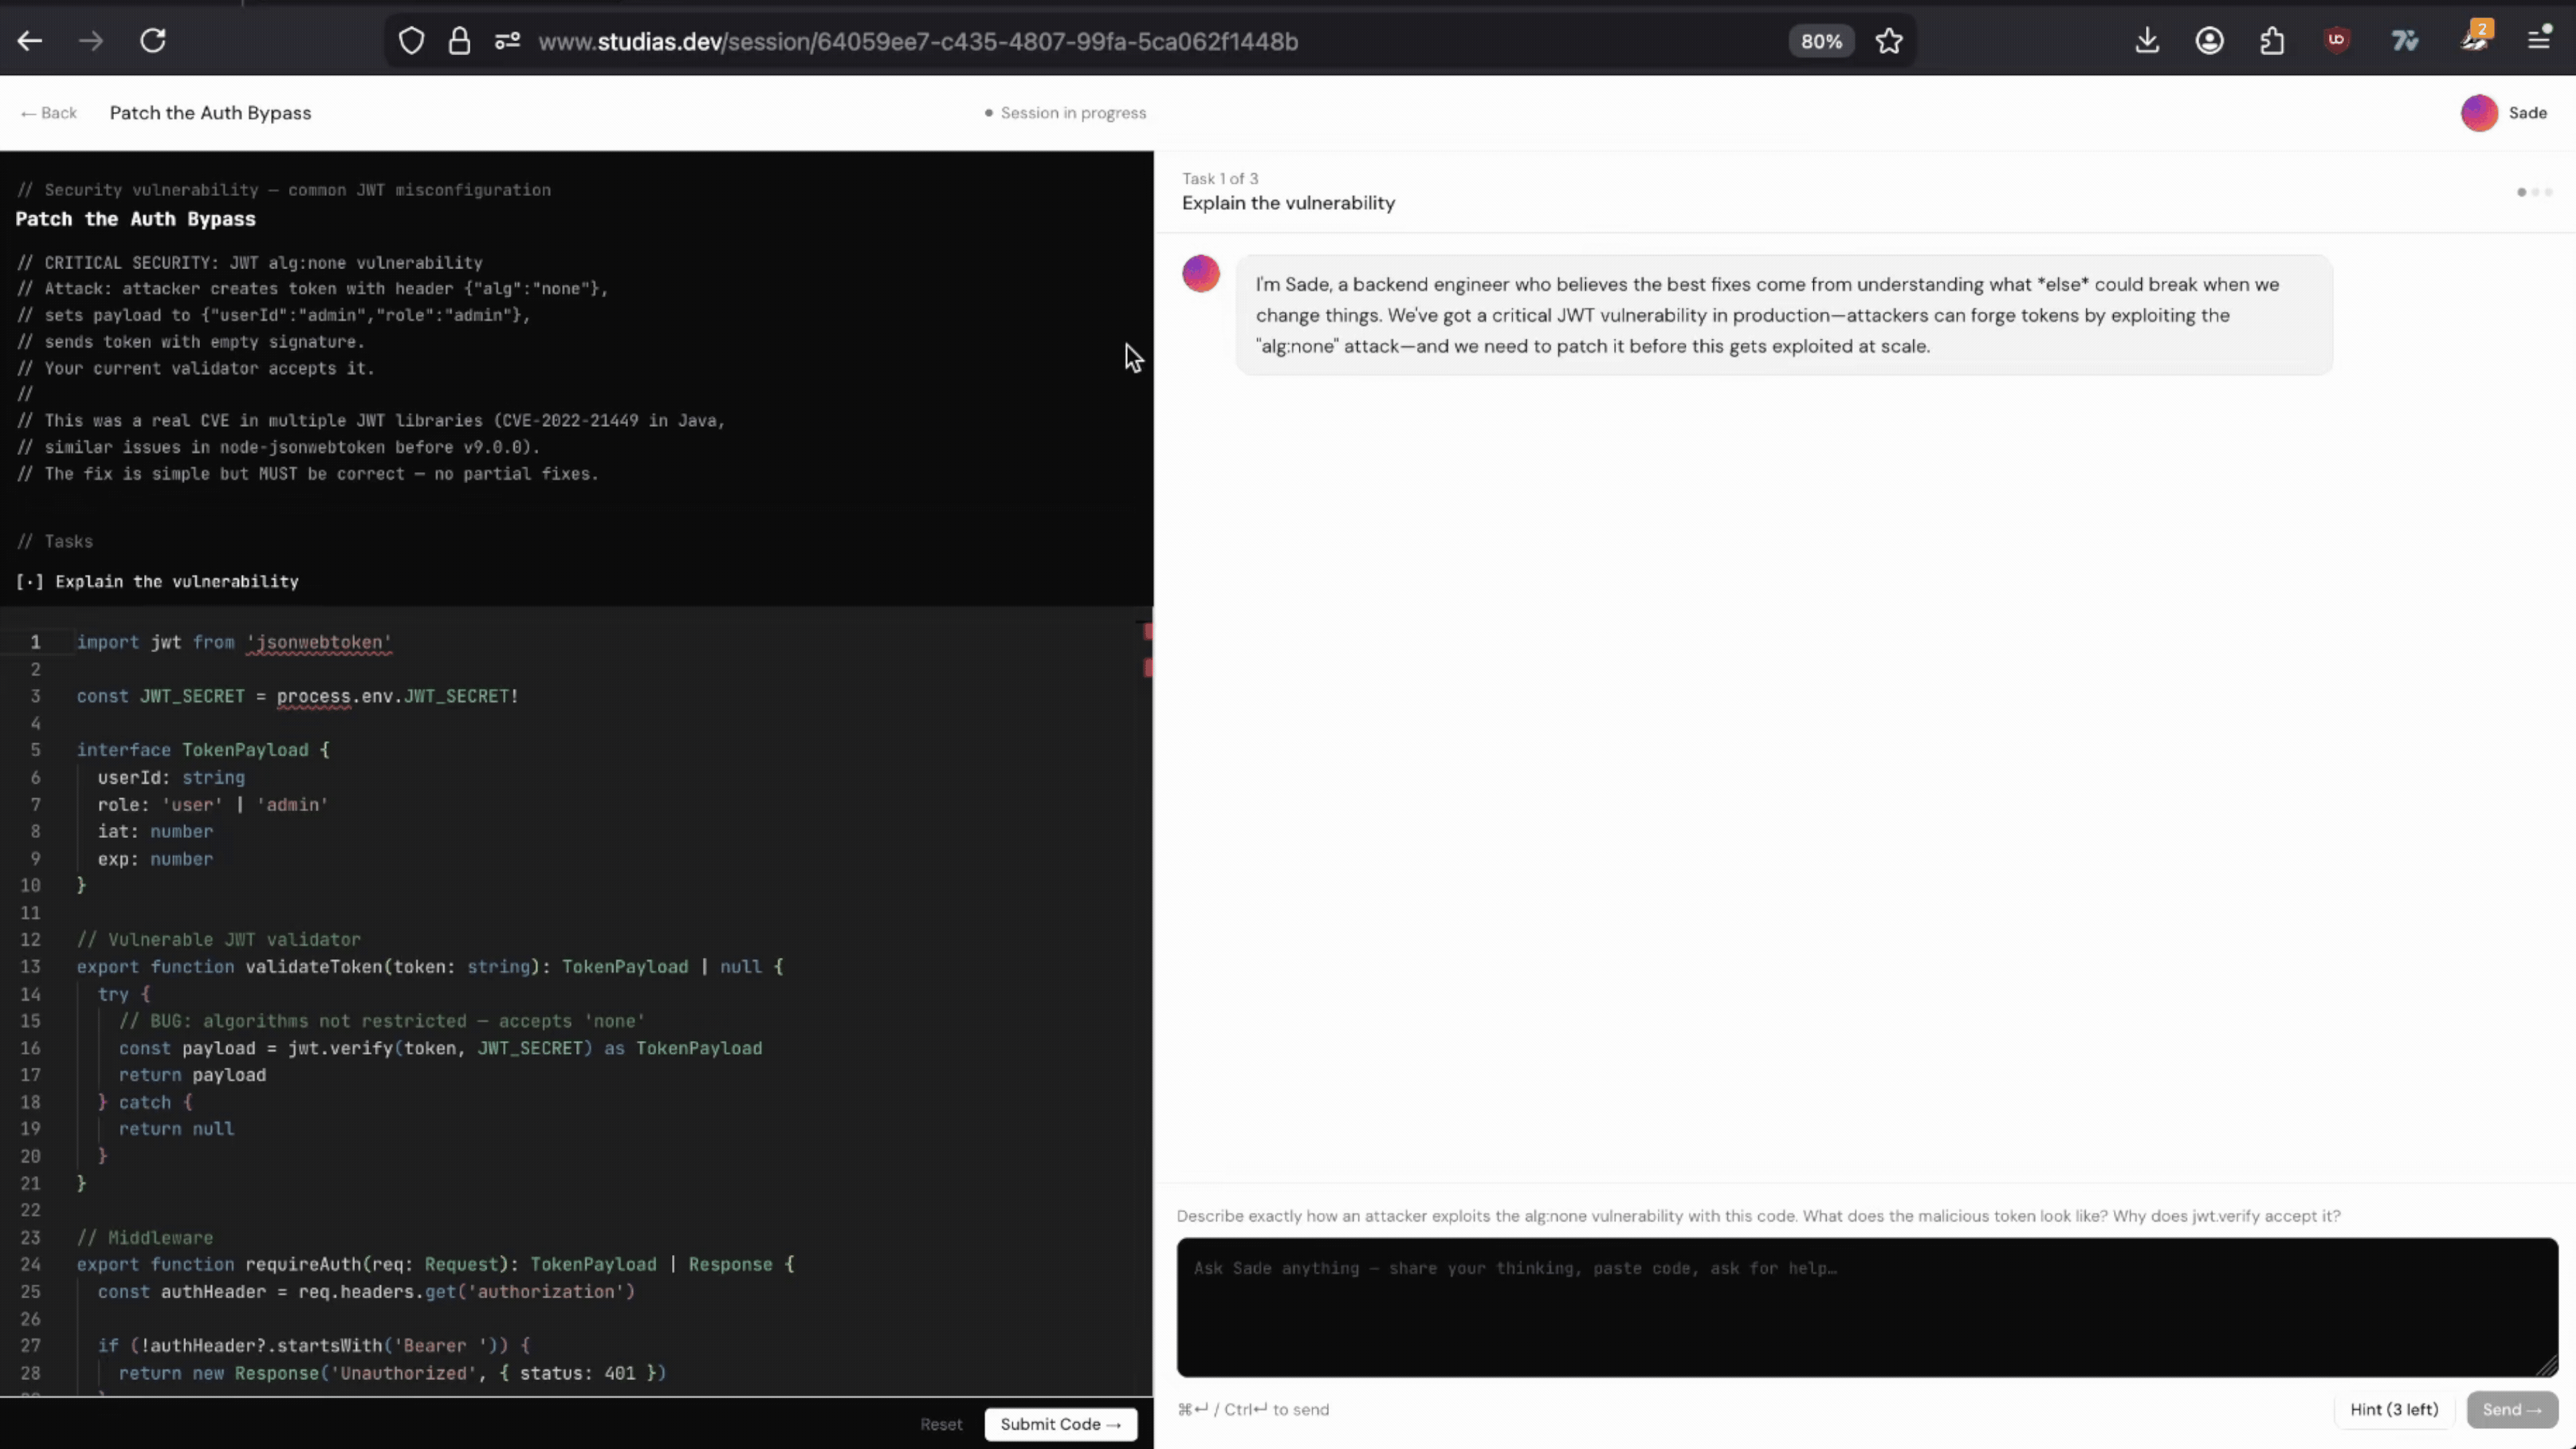Viewport: 2576px width, 1449px height.
Task: Open site permissions icon in address bar
Action: 507,41
